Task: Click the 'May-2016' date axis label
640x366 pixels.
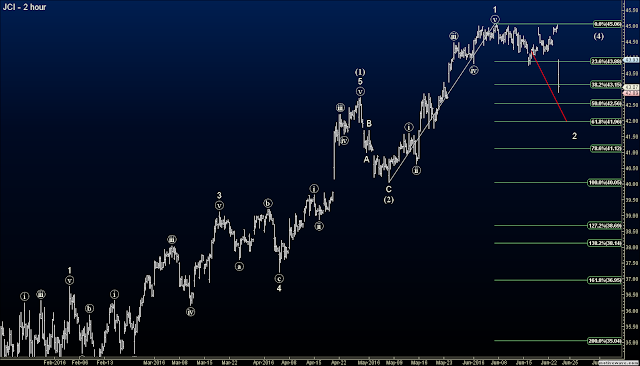Action: [x=369, y=362]
